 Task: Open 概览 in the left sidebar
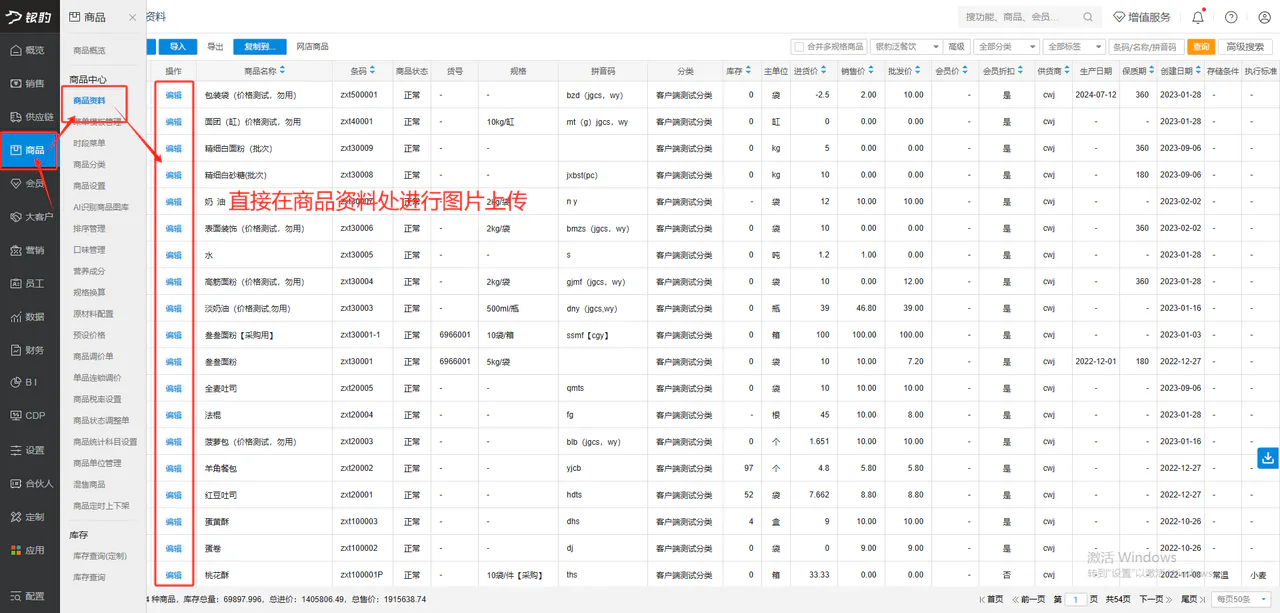pyautogui.click(x=29, y=50)
